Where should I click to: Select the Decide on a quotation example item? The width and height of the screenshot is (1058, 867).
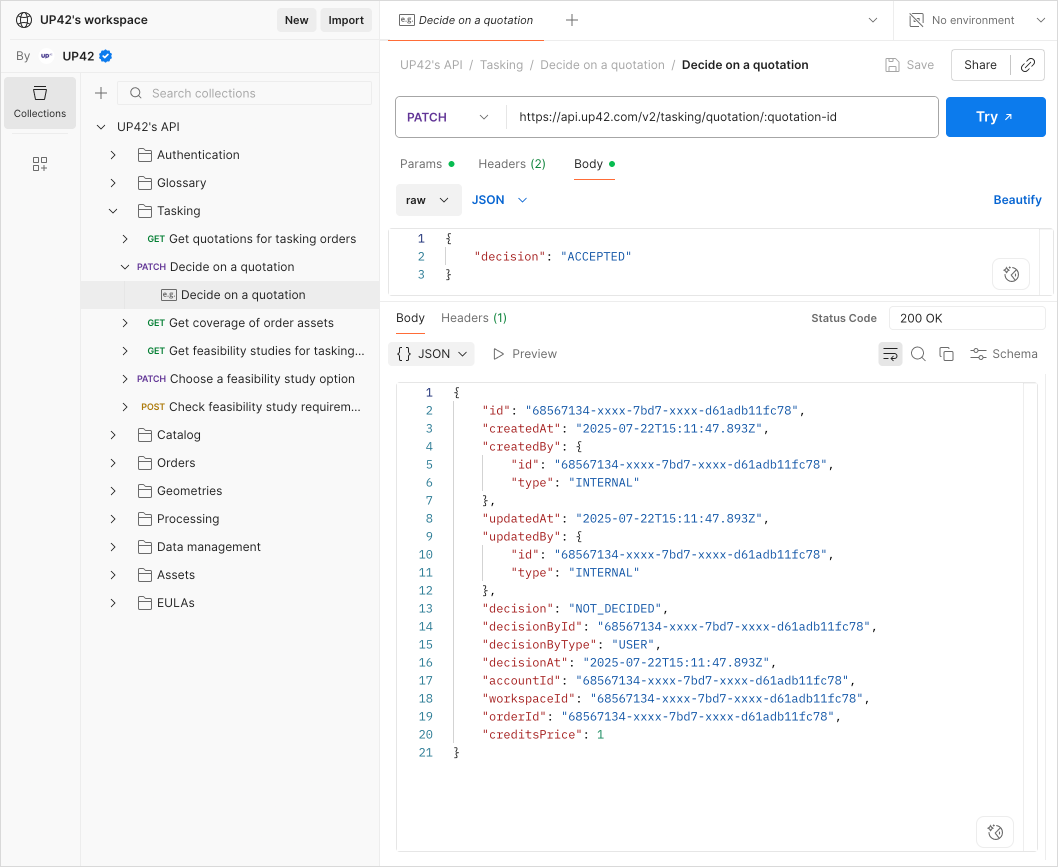tap(230, 295)
